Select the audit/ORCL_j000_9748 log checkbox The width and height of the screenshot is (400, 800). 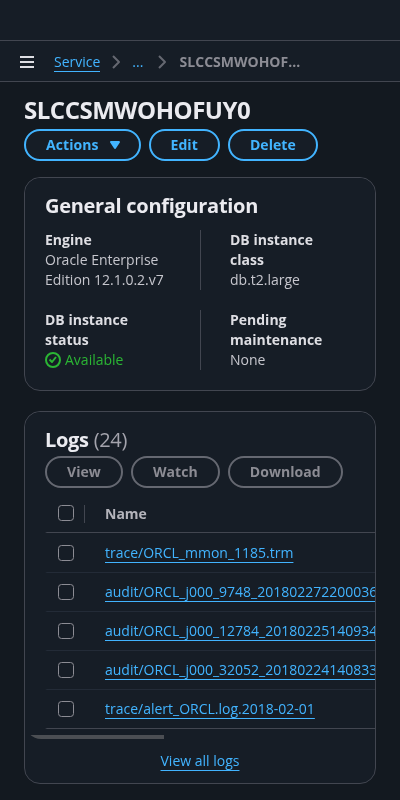(66, 592)
